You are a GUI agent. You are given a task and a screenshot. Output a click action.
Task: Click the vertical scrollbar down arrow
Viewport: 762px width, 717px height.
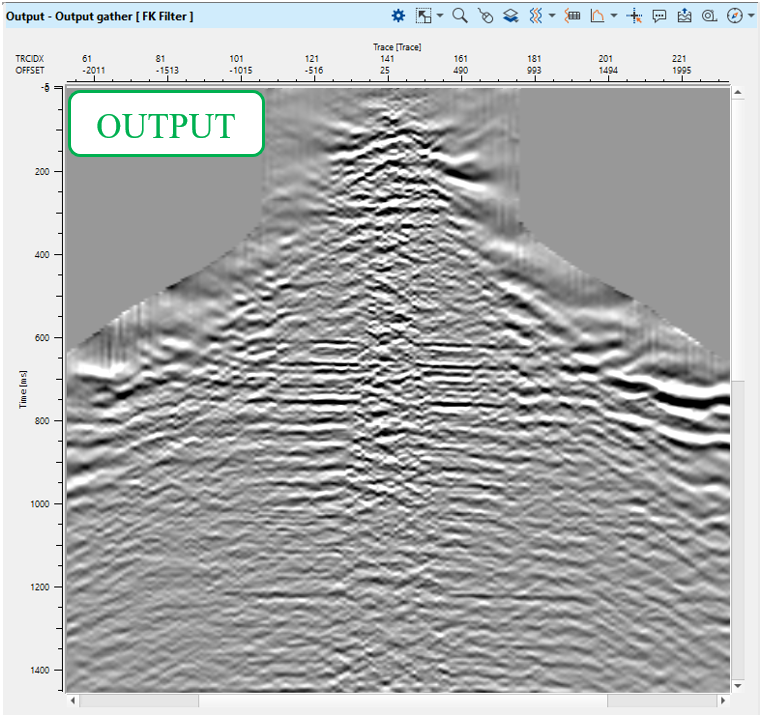[738, 685]
